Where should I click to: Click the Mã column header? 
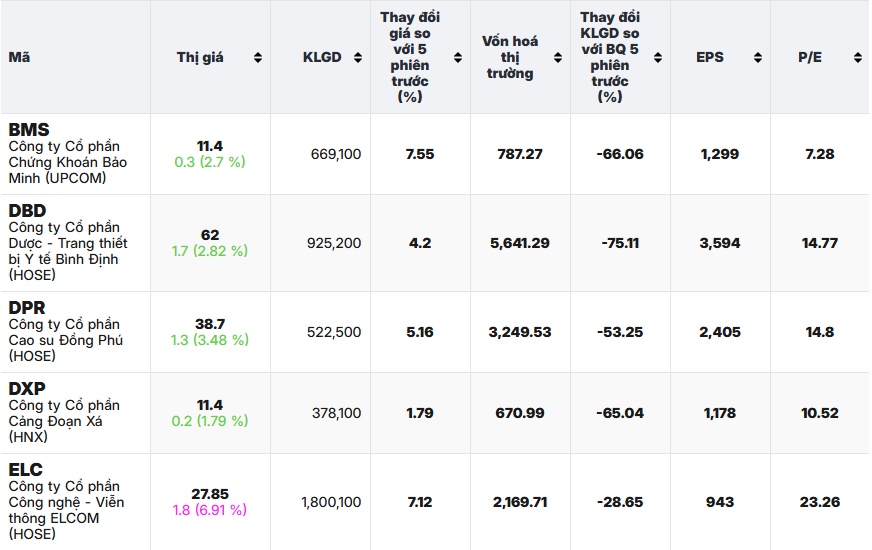coord(19,58)
